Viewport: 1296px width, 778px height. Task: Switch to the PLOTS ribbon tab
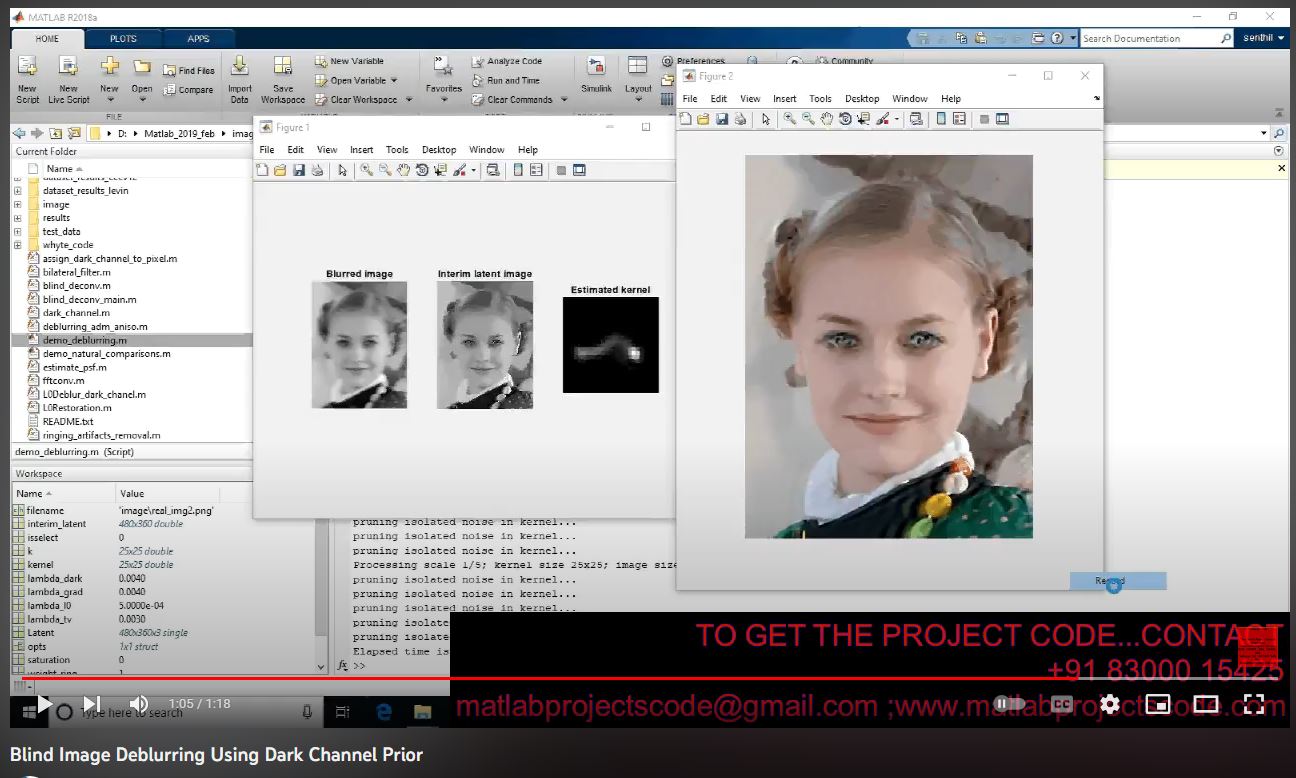(x=123, y=39)
